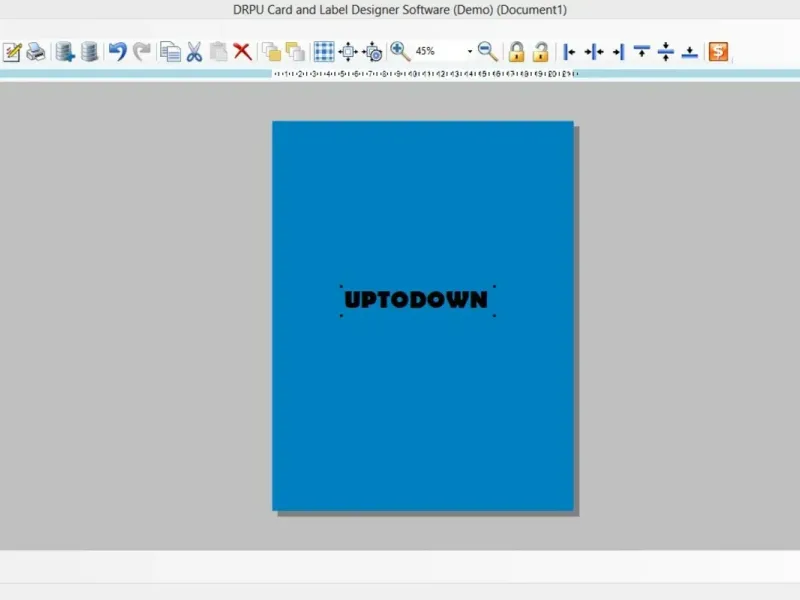
Task: Bring the selected object to front
Action: pyautogui.click(x=271, y=52)
